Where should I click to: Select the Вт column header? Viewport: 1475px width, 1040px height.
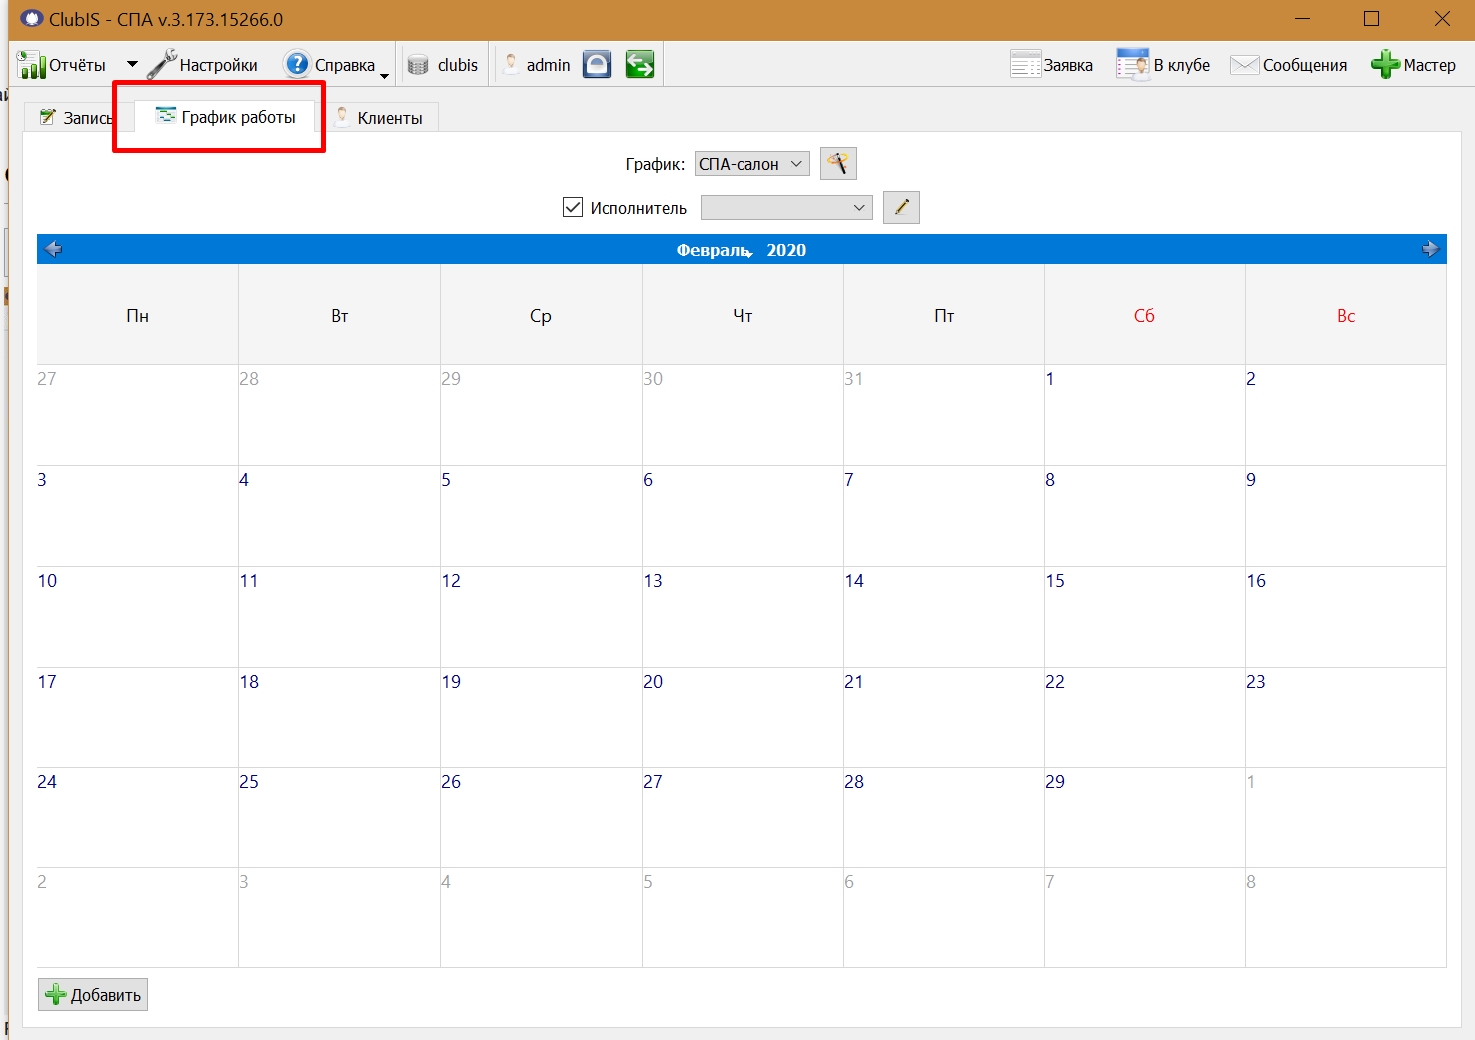click(x=340, y=315)
